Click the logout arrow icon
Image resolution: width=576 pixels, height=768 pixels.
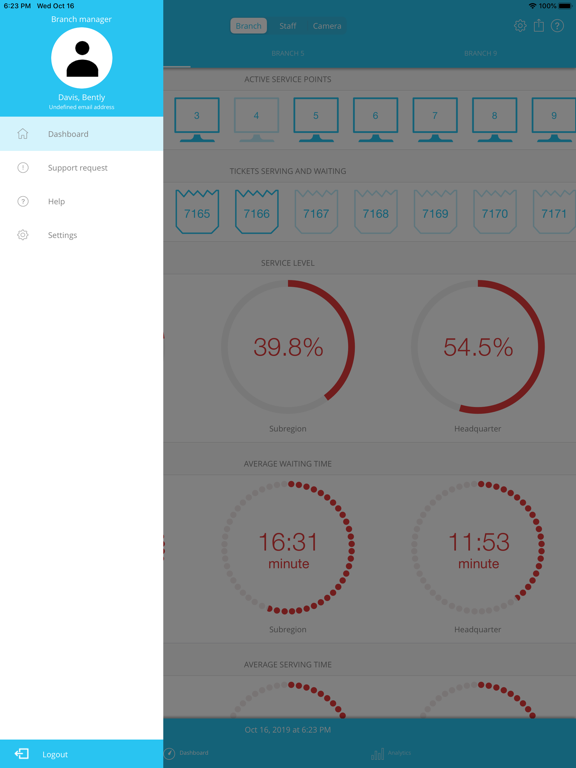[22, 754]
